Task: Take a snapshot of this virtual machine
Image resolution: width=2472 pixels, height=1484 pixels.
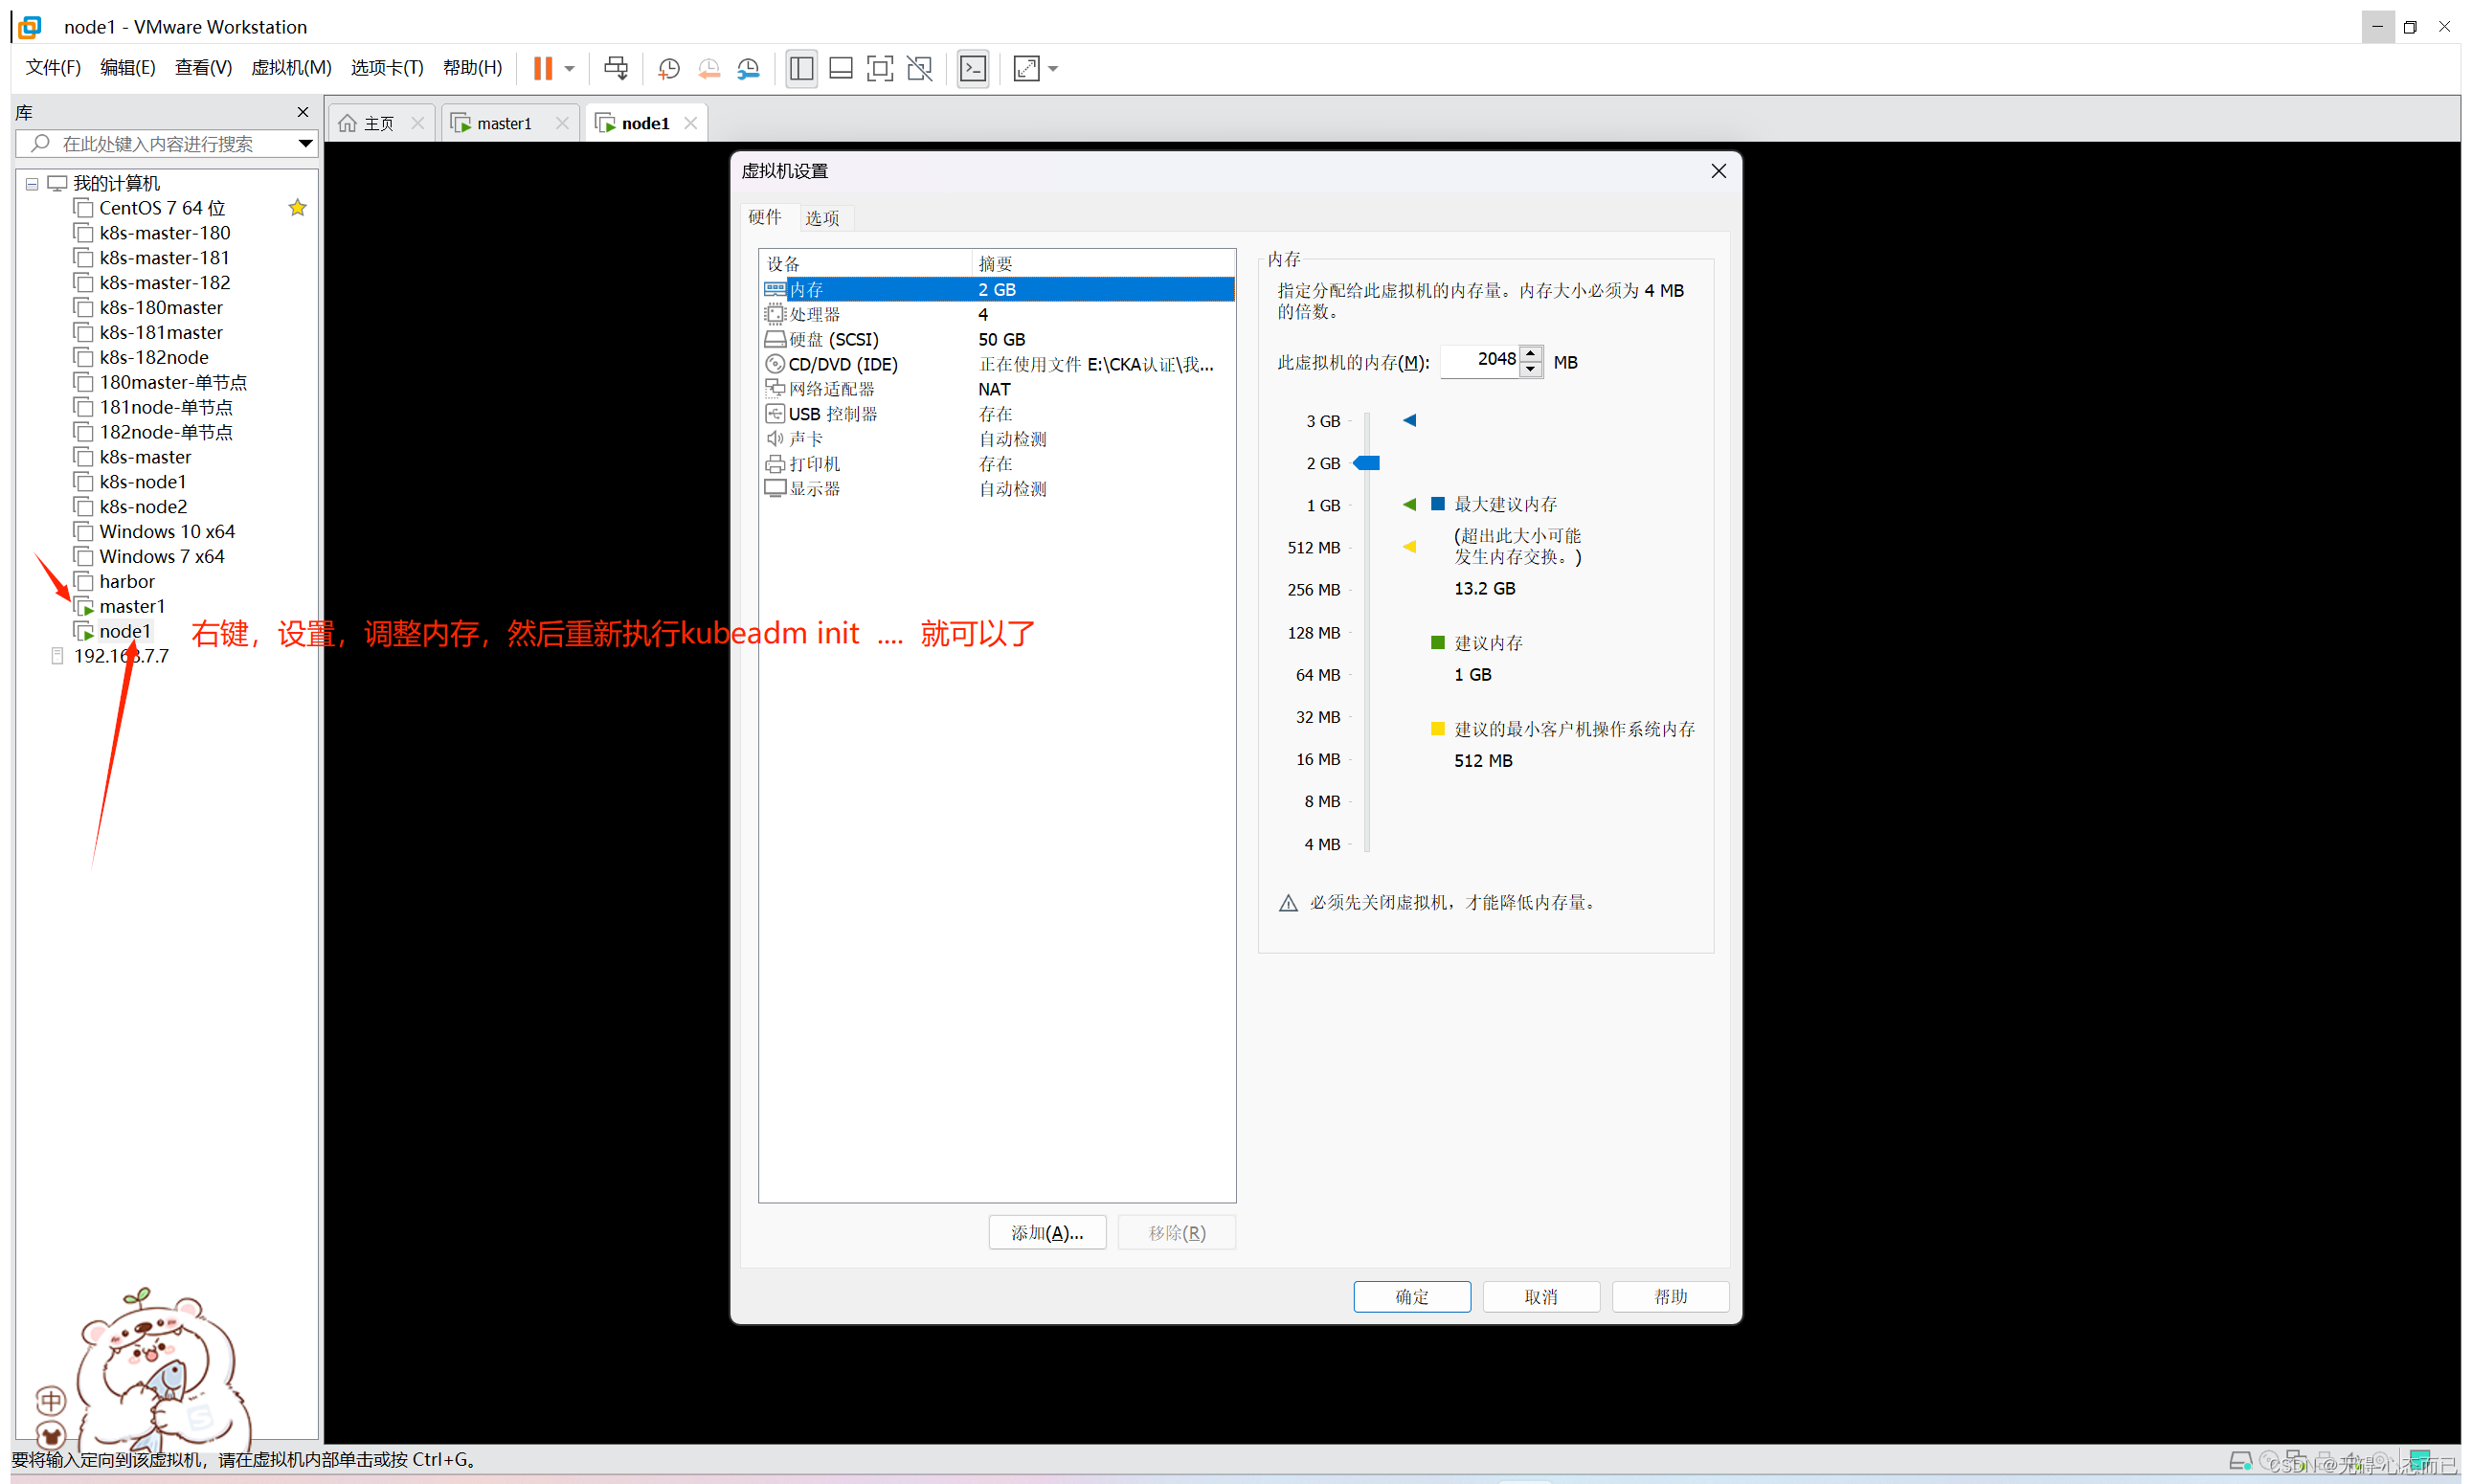Action: 668,68
